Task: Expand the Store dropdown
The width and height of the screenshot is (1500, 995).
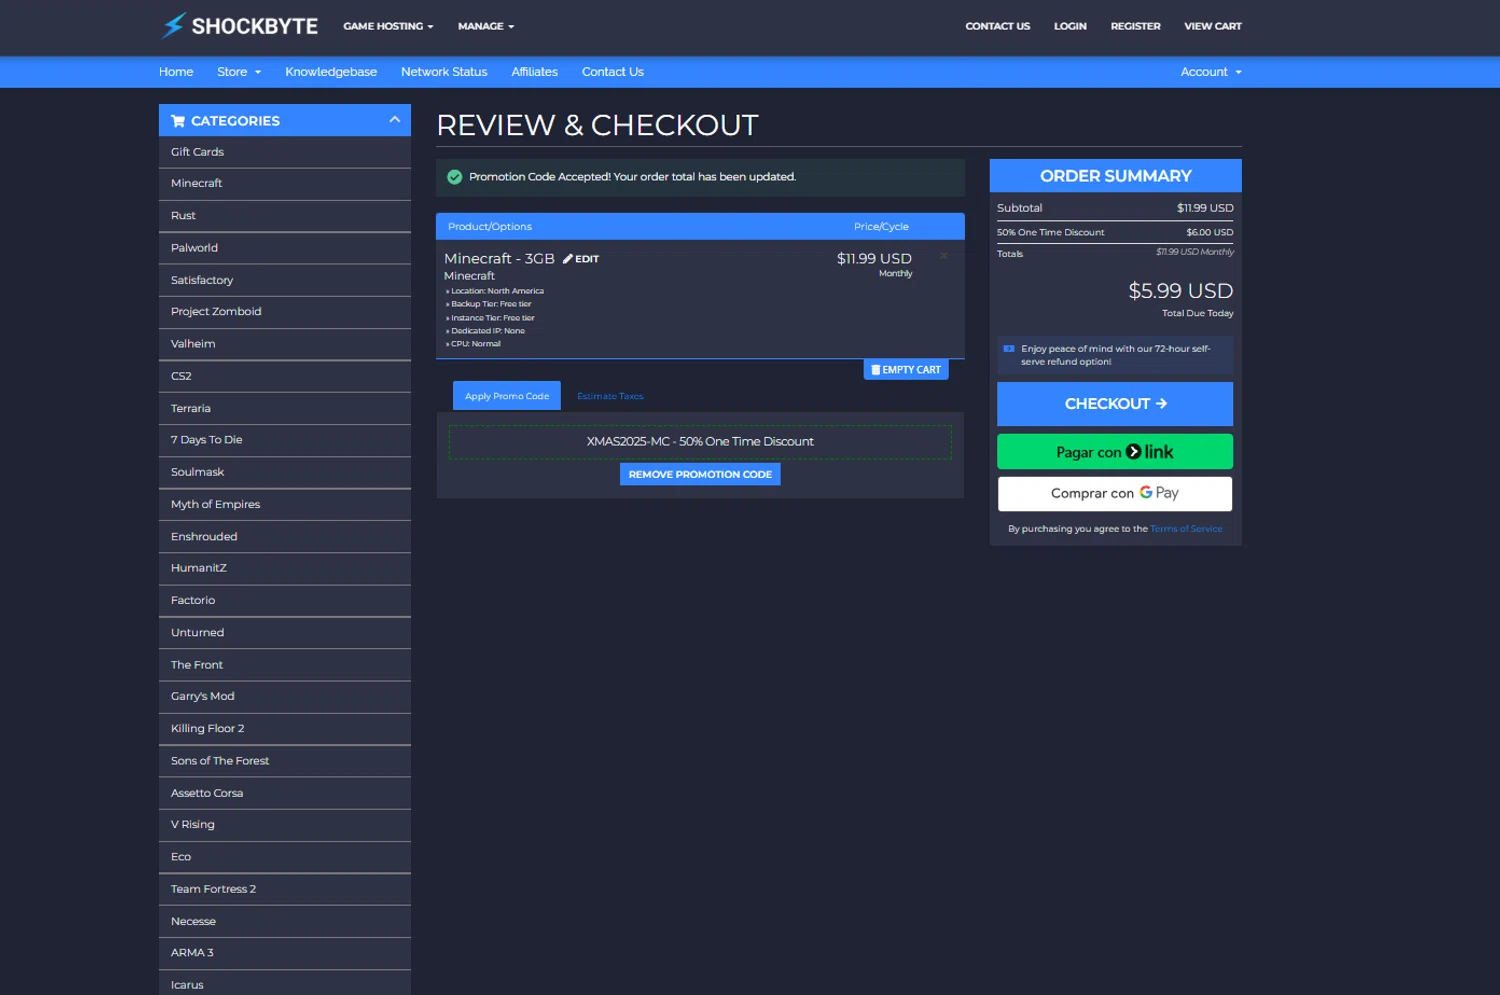Action: coord(239,72)
